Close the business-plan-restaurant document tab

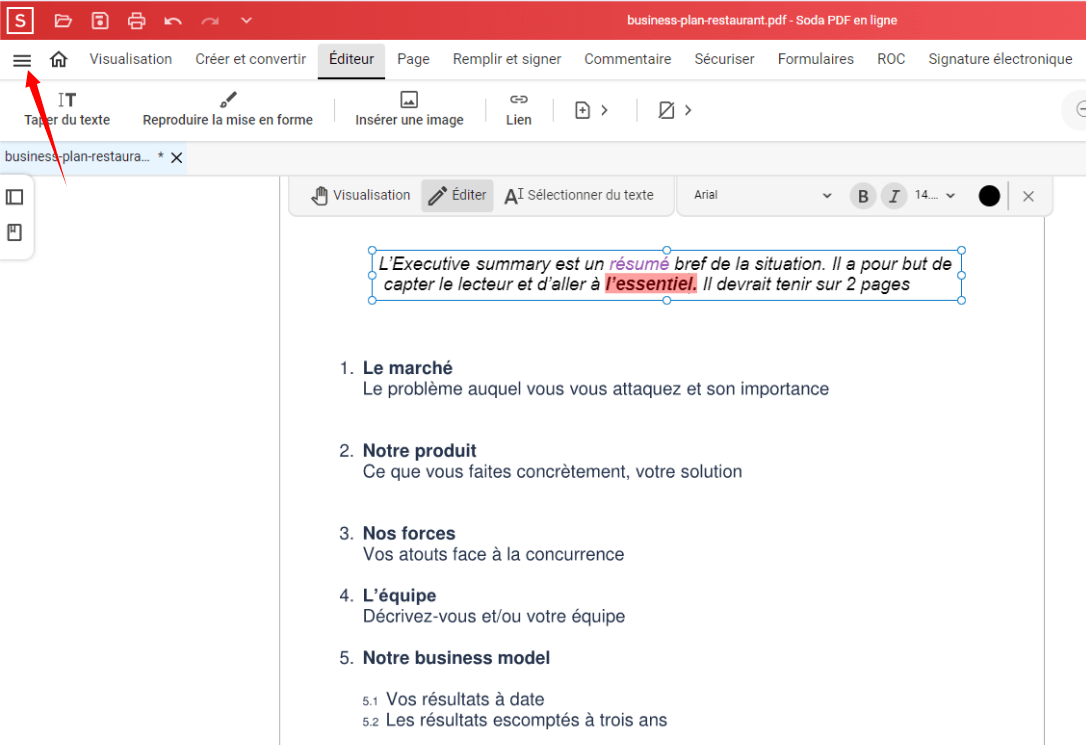(177, 158)
